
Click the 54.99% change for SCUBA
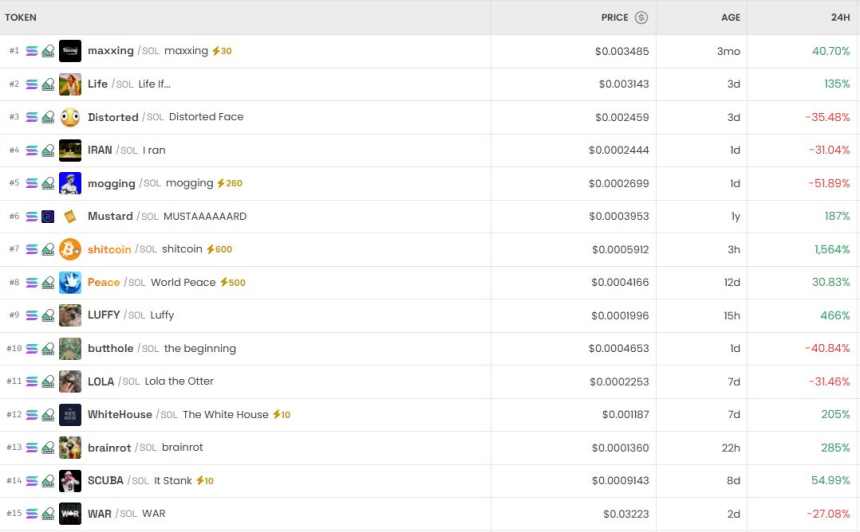tap(830, 481)
